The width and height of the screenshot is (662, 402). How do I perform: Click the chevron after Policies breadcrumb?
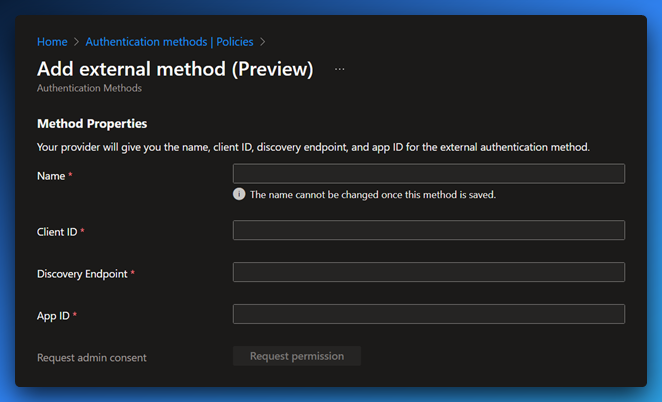pos(263,42)
